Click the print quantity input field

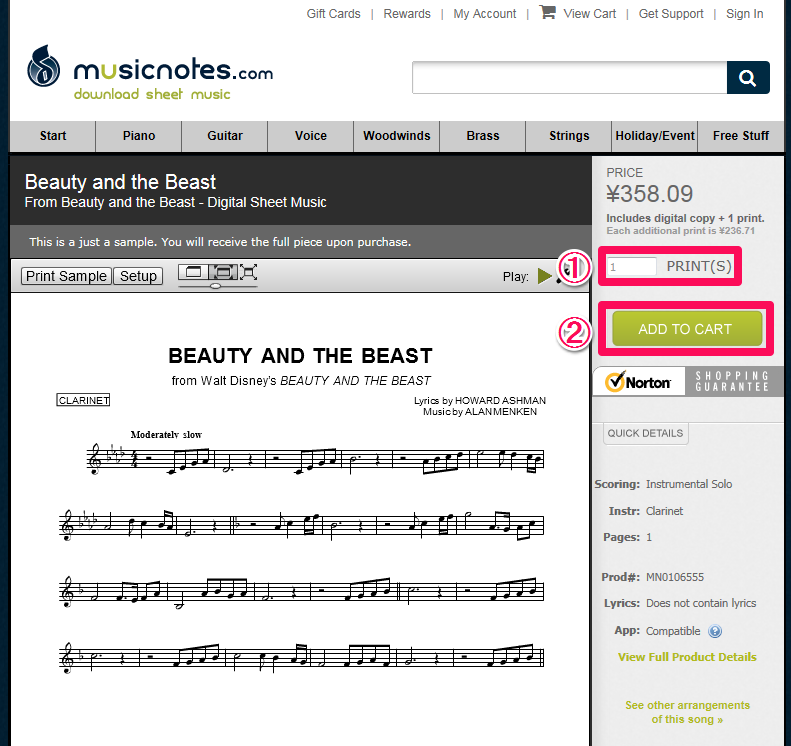point(632,266)
